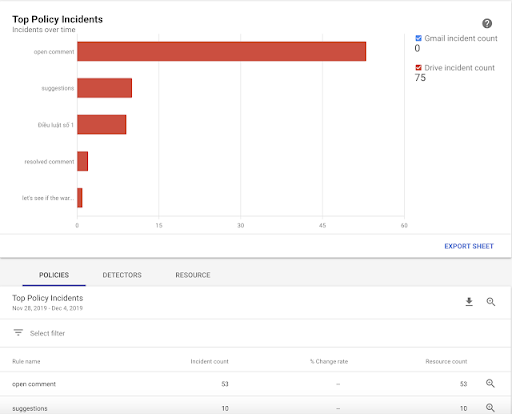Viewport: 512px width, 414px height.
Task: Sort by Incident count column header
Action: [x=209, y=361]
